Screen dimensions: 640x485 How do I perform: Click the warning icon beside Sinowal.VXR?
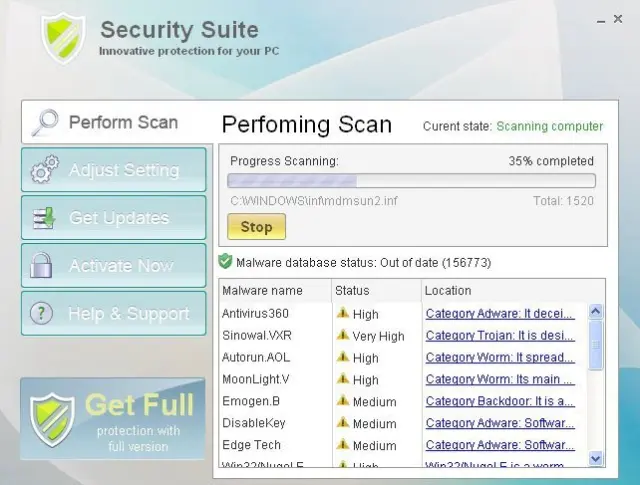coord(342,335)
